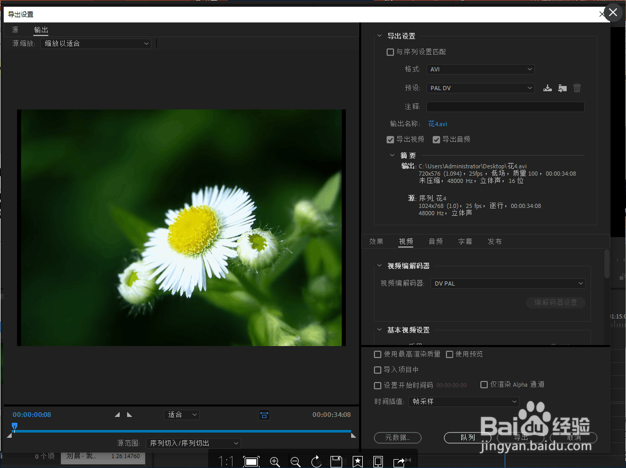
Task: Open the 适合 zoom level dropdown
Action: click(182, 414)
